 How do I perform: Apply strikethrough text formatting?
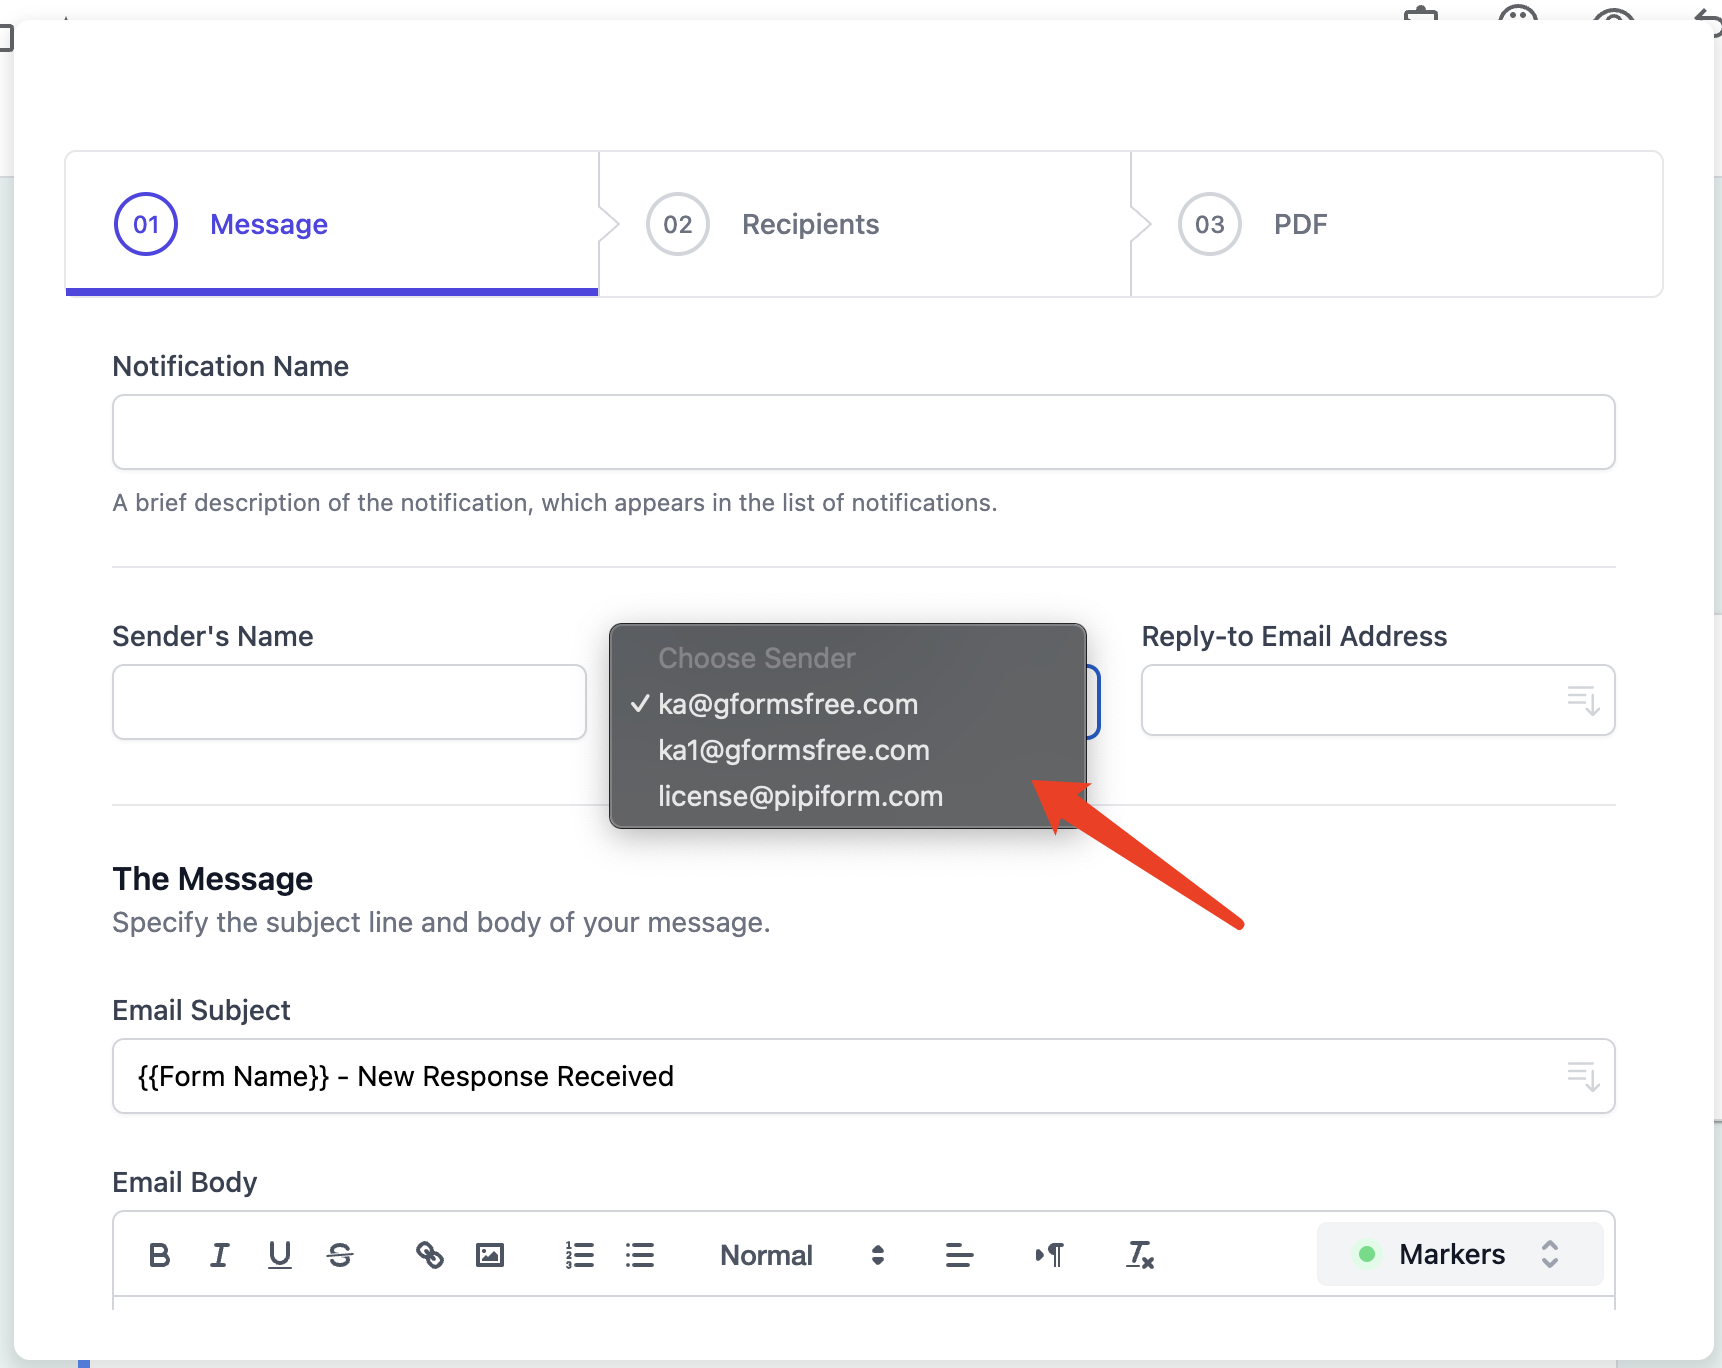(x=340, y=1255)
